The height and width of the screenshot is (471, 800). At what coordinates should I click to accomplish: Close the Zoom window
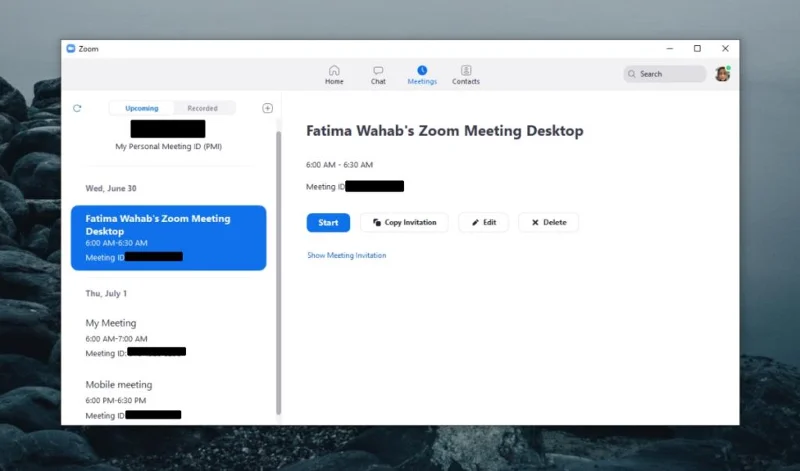click(725, 48)
